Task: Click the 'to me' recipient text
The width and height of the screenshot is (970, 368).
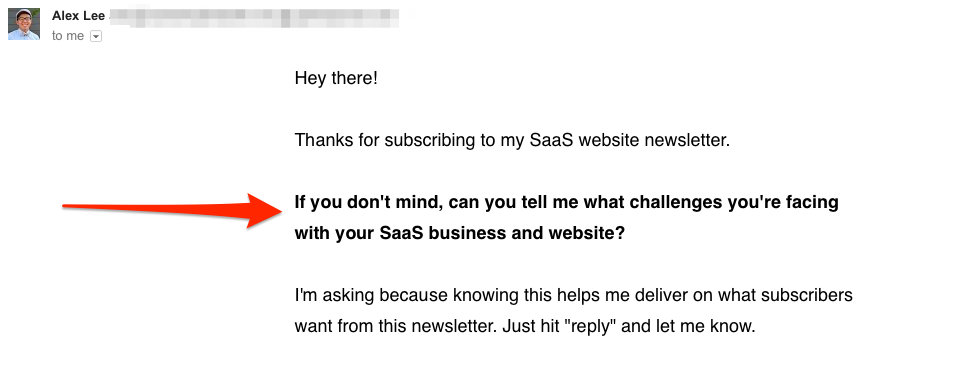Action: [67, 36]
